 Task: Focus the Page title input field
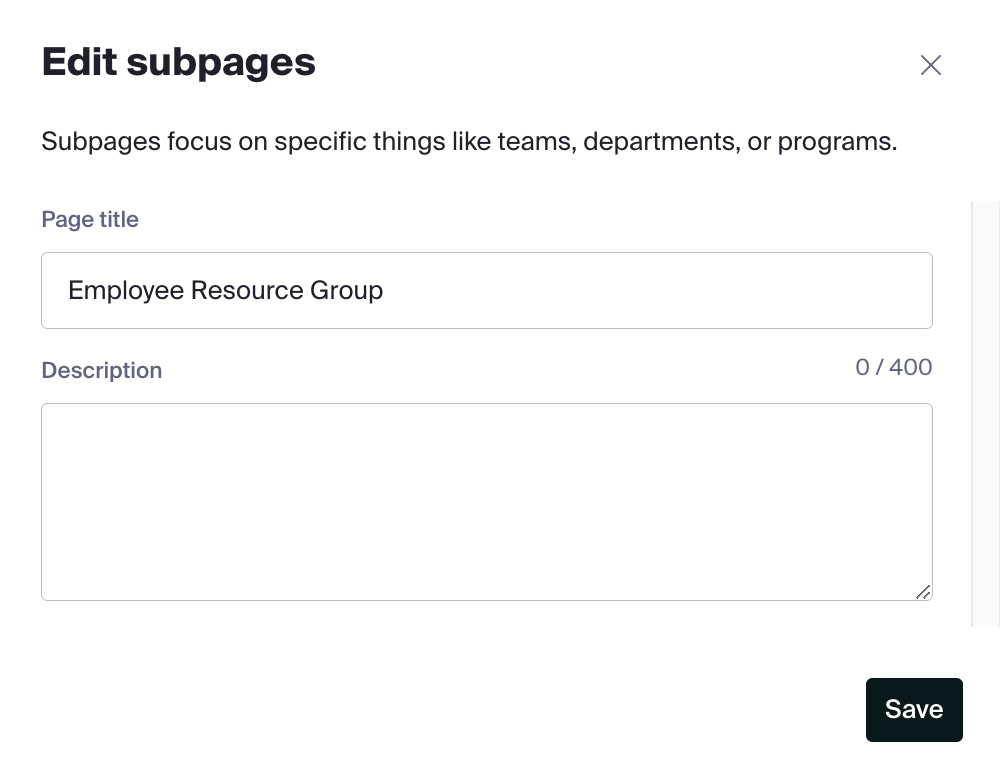pos(487,290)
